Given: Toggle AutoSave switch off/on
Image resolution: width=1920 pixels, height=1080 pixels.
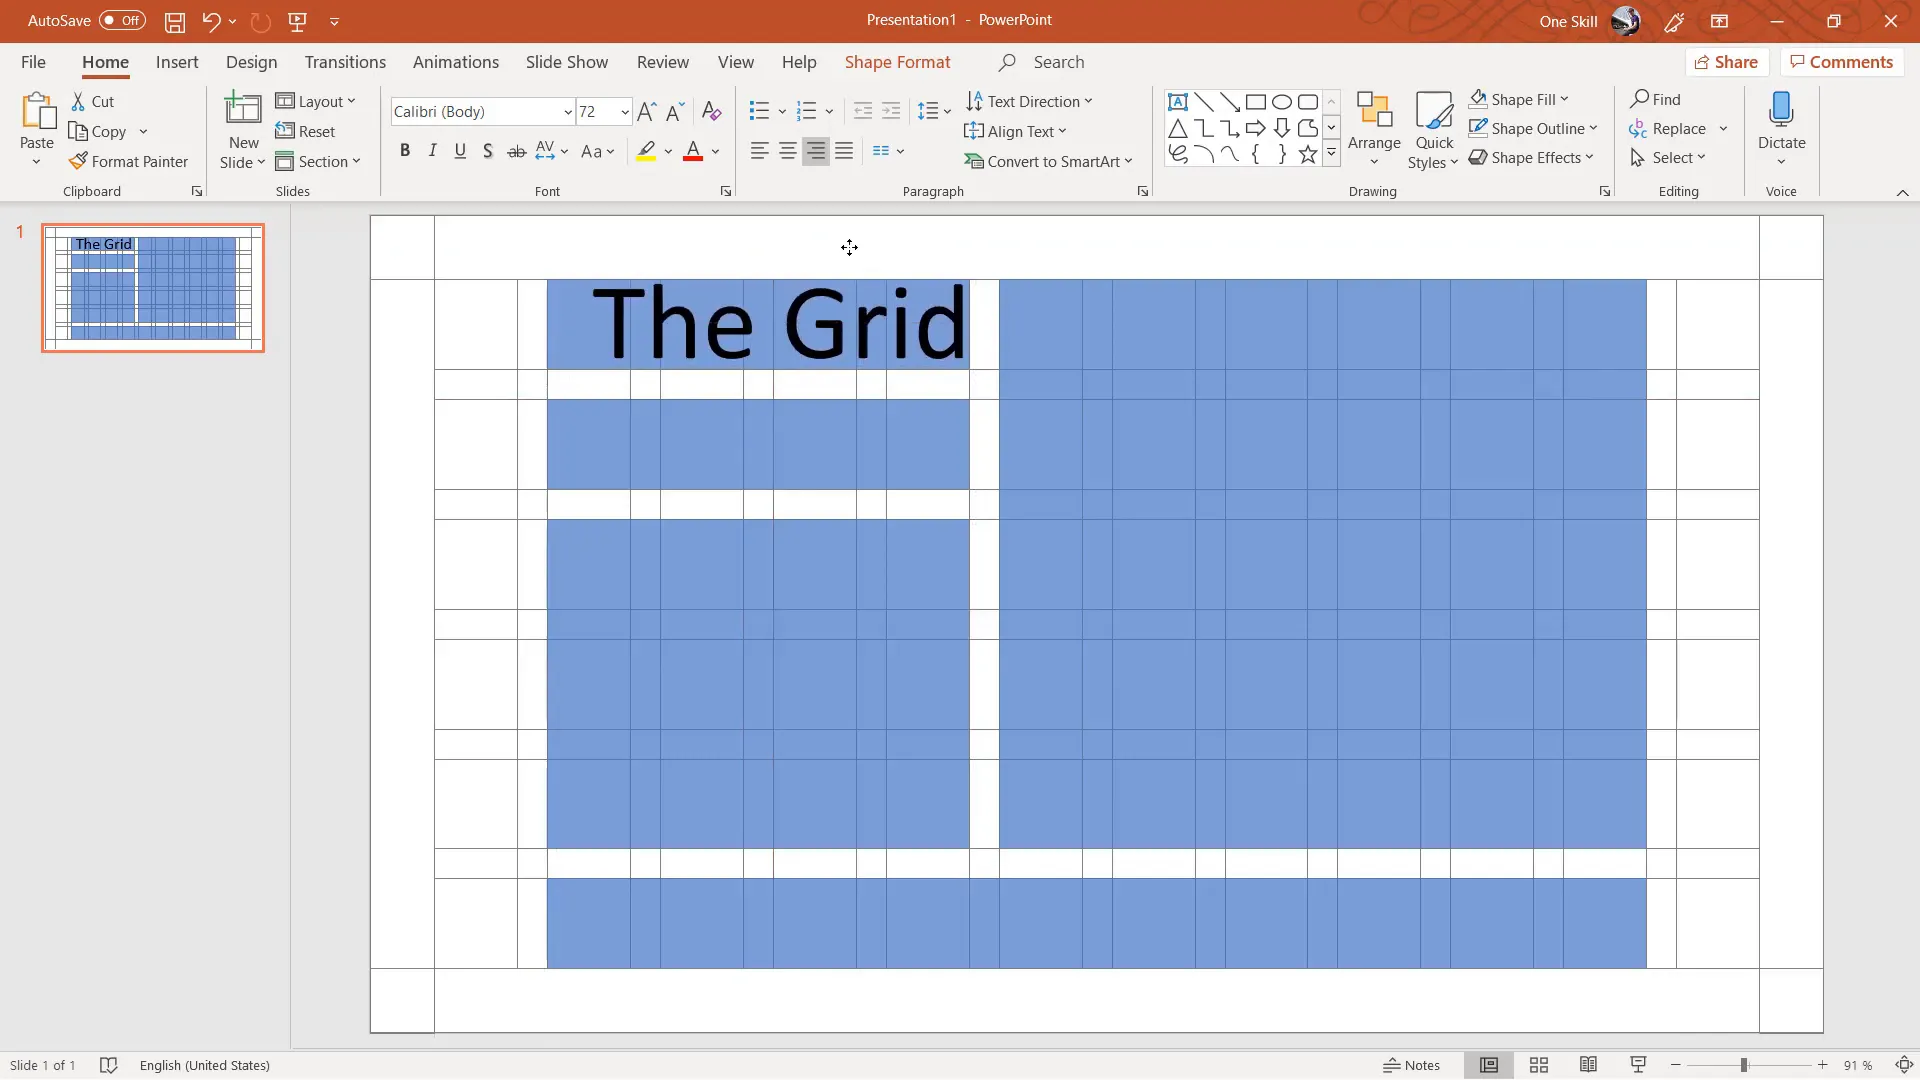Looking at the screenshot, I should [122, 21].
